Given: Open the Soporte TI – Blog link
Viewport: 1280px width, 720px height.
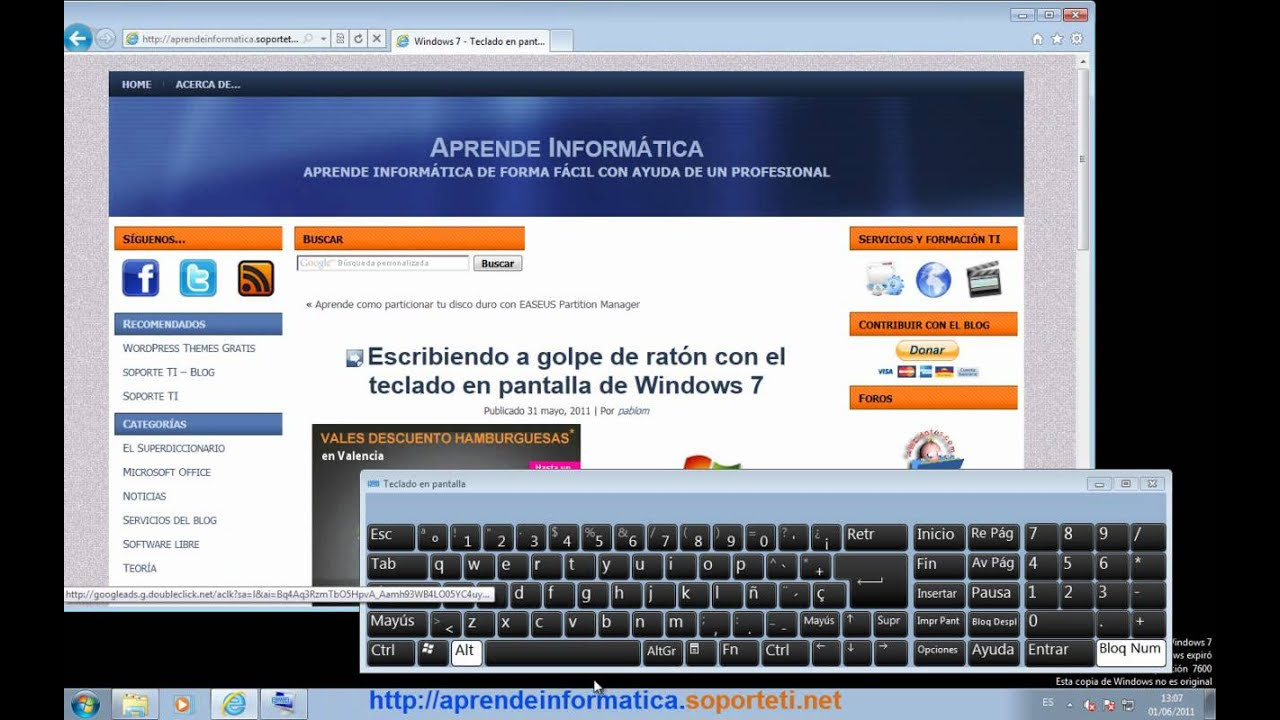Looking at the screenshot, I should point(169,372).
